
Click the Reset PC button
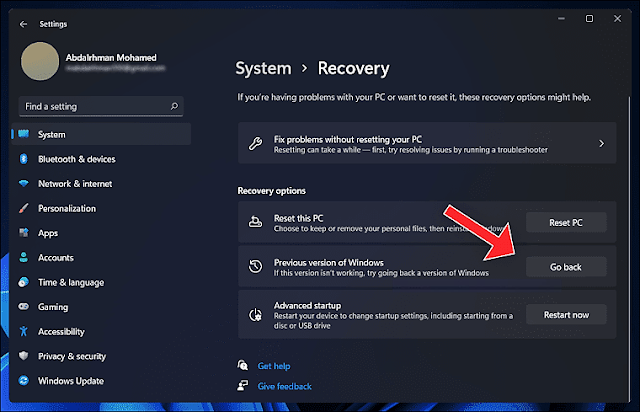click(566, 223)
